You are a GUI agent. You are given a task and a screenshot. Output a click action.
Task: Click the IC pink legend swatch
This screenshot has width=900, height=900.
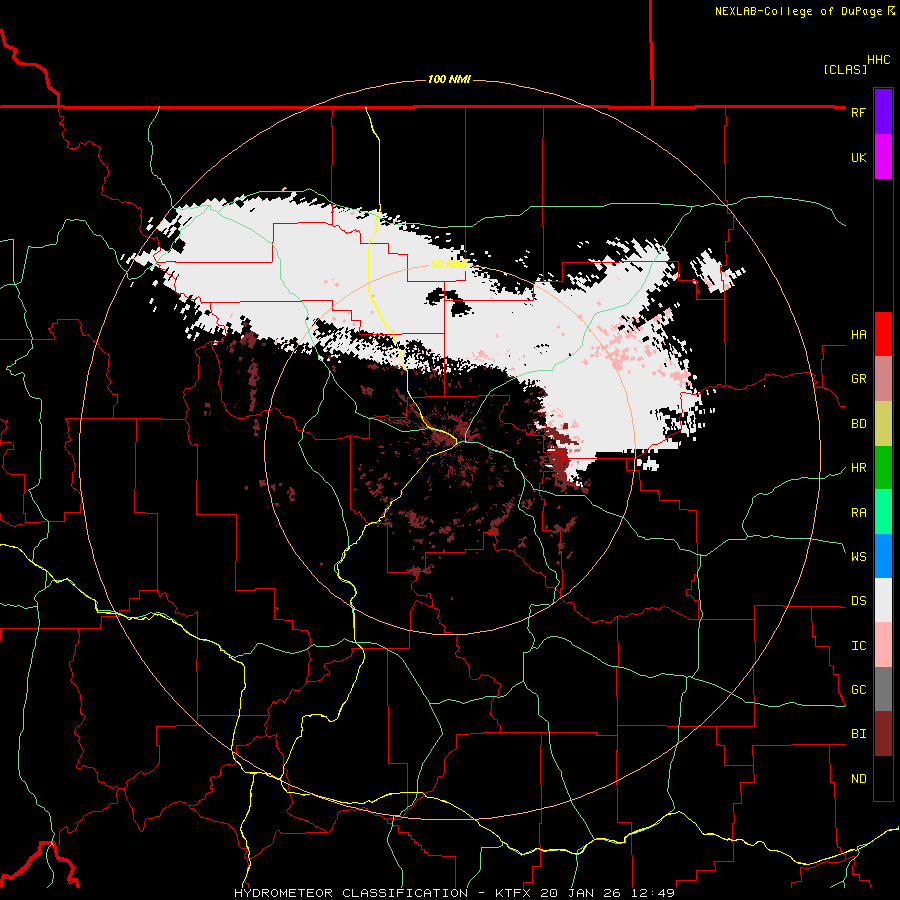(883, 645)
